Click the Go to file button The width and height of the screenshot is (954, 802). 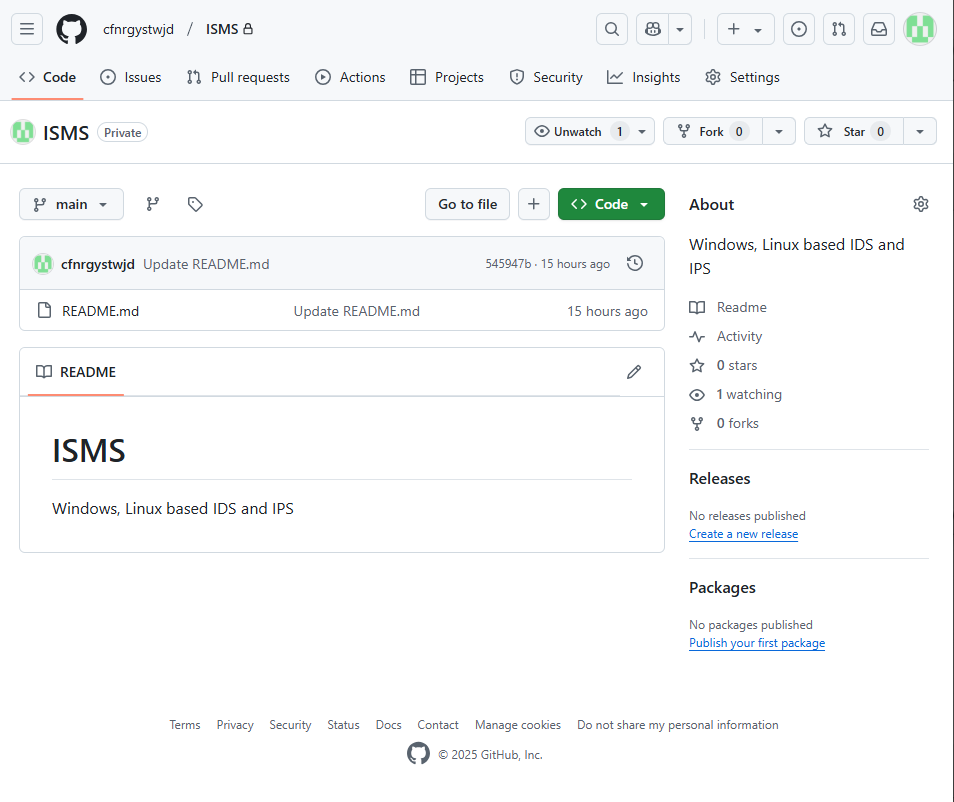[x=467, y=203]
